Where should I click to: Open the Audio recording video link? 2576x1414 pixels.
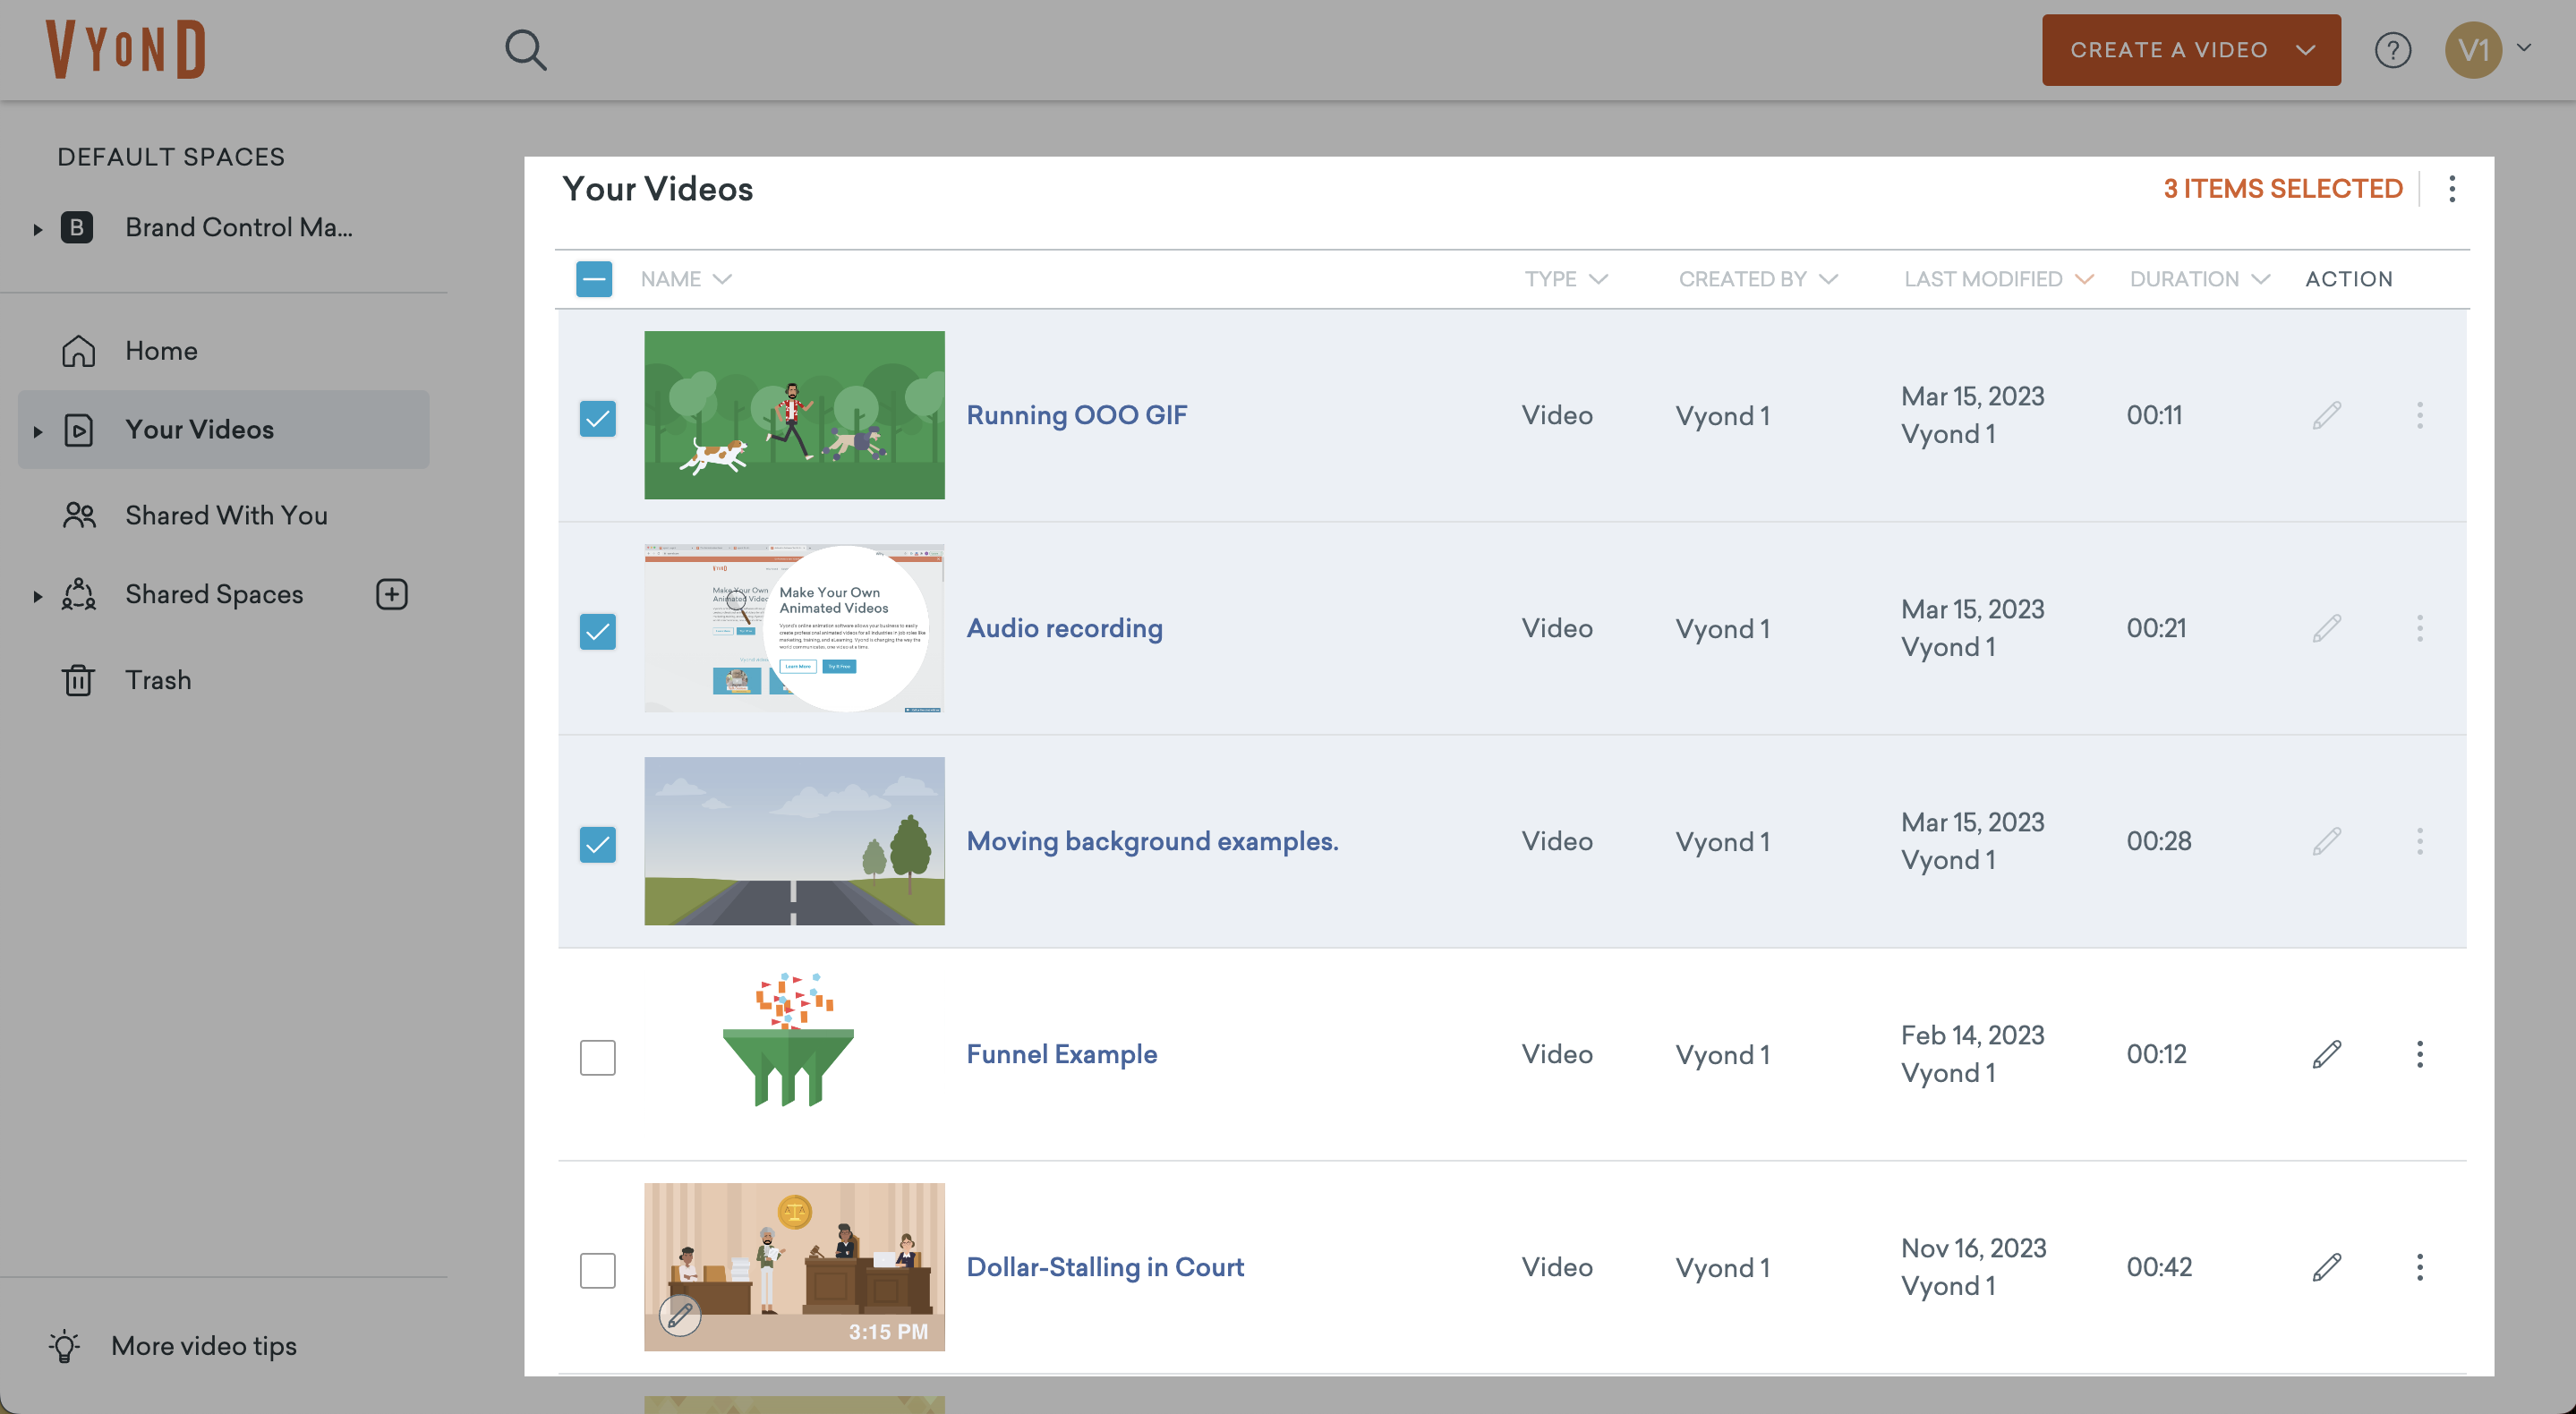click(1063, 628)
